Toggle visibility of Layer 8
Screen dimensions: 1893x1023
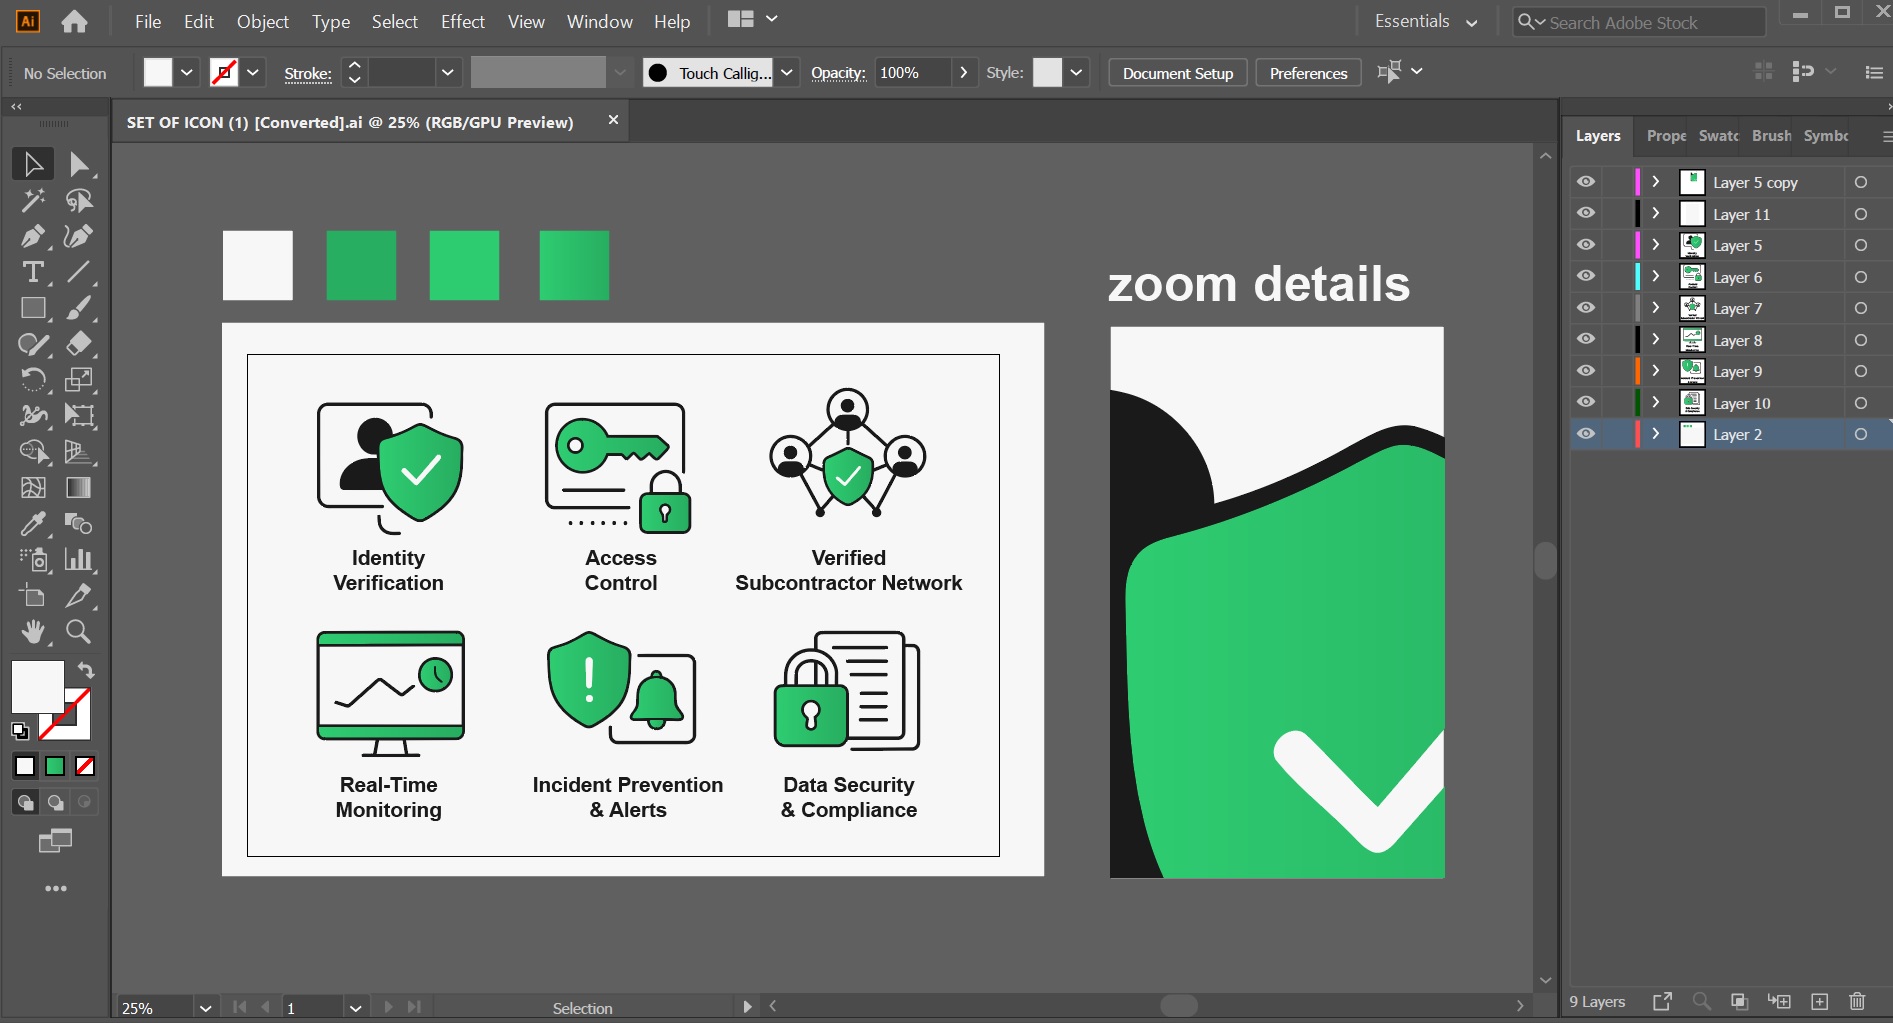(1586, 339)
